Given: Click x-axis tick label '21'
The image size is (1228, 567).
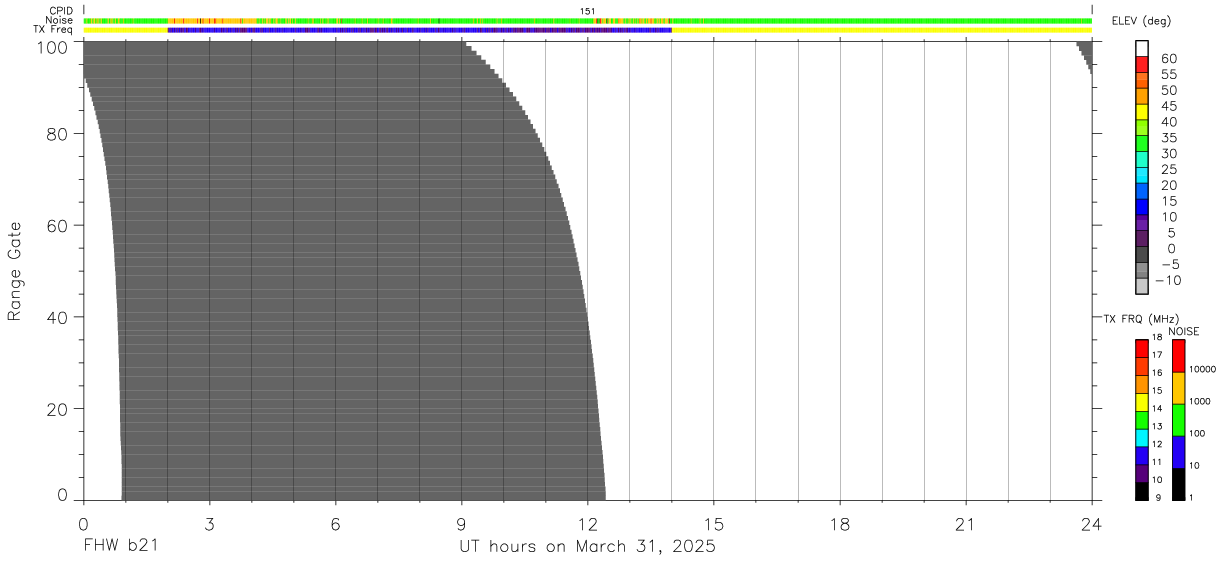Looking at the screenshot, I should coord(966,525).
